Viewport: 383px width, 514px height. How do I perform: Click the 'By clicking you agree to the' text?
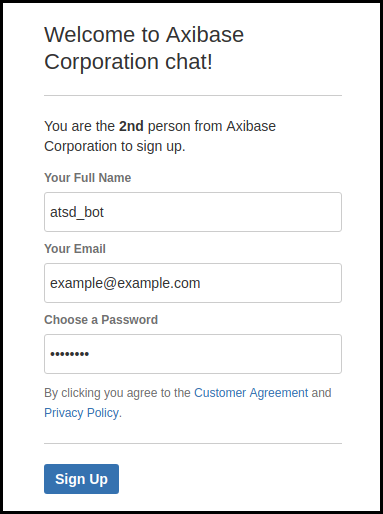[x=117, y=393]
